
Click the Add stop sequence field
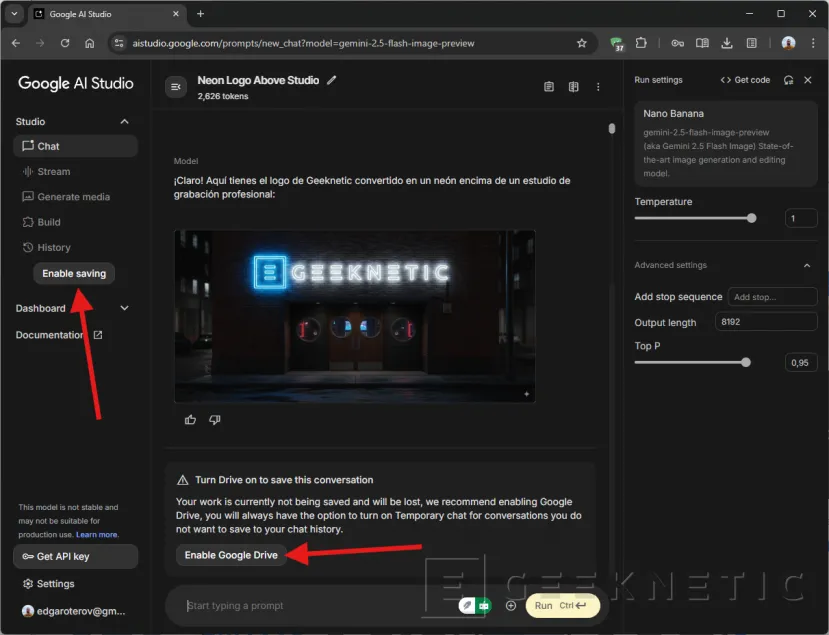click(772, 297)
